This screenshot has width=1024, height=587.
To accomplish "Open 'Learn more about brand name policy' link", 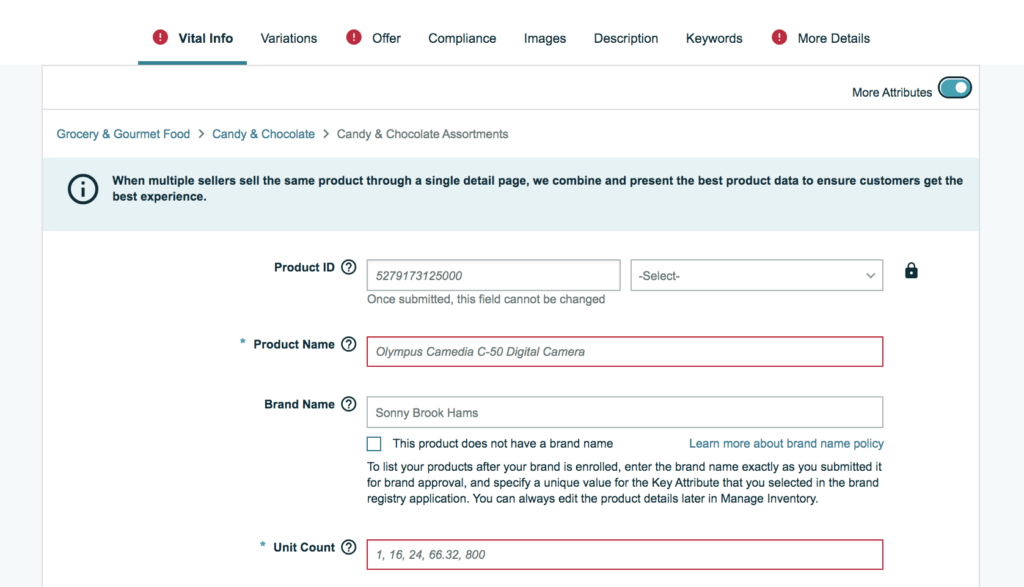I will coord(786,443).
